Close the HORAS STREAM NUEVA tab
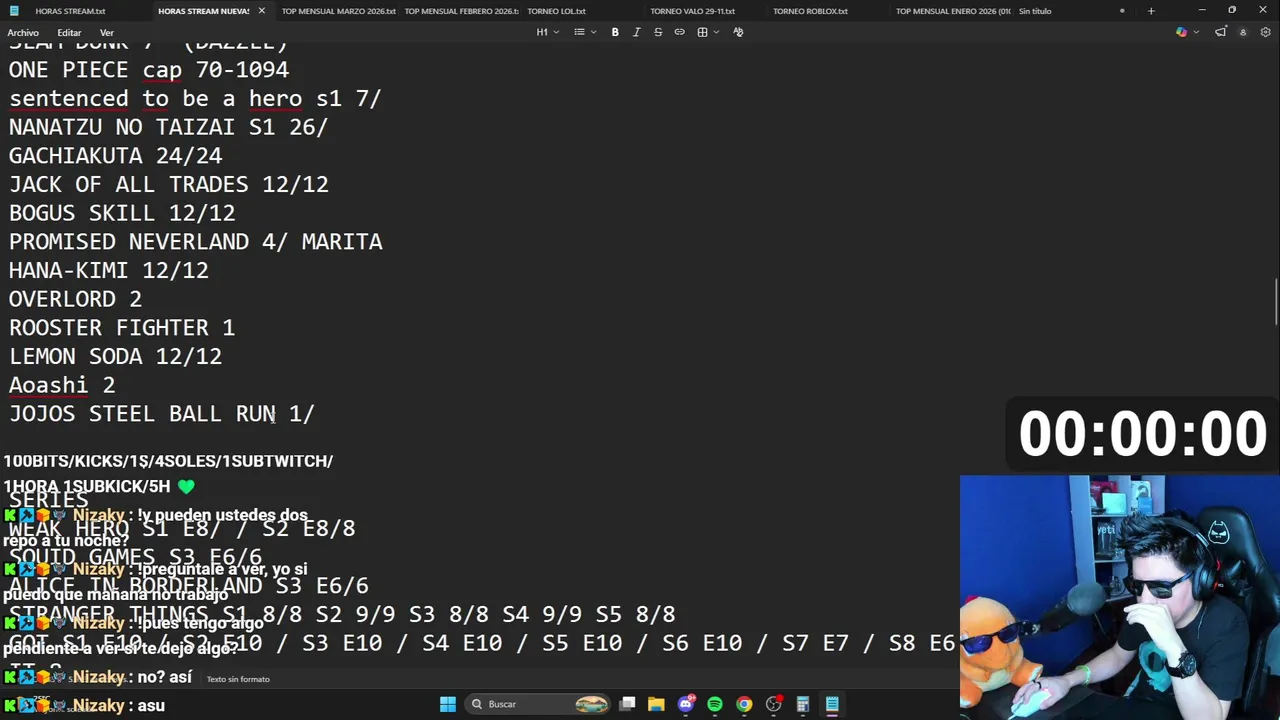Image resolution: width=1280 pixels, height=720 pixels. (262, 11)
